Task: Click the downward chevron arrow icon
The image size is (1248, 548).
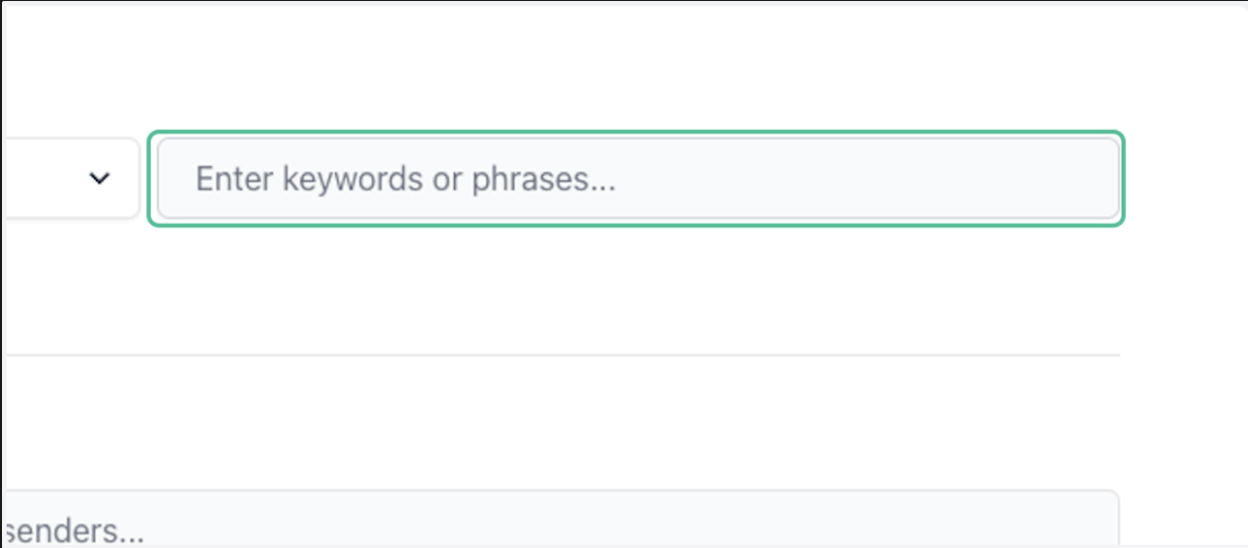Action: (x=99, y=179)
